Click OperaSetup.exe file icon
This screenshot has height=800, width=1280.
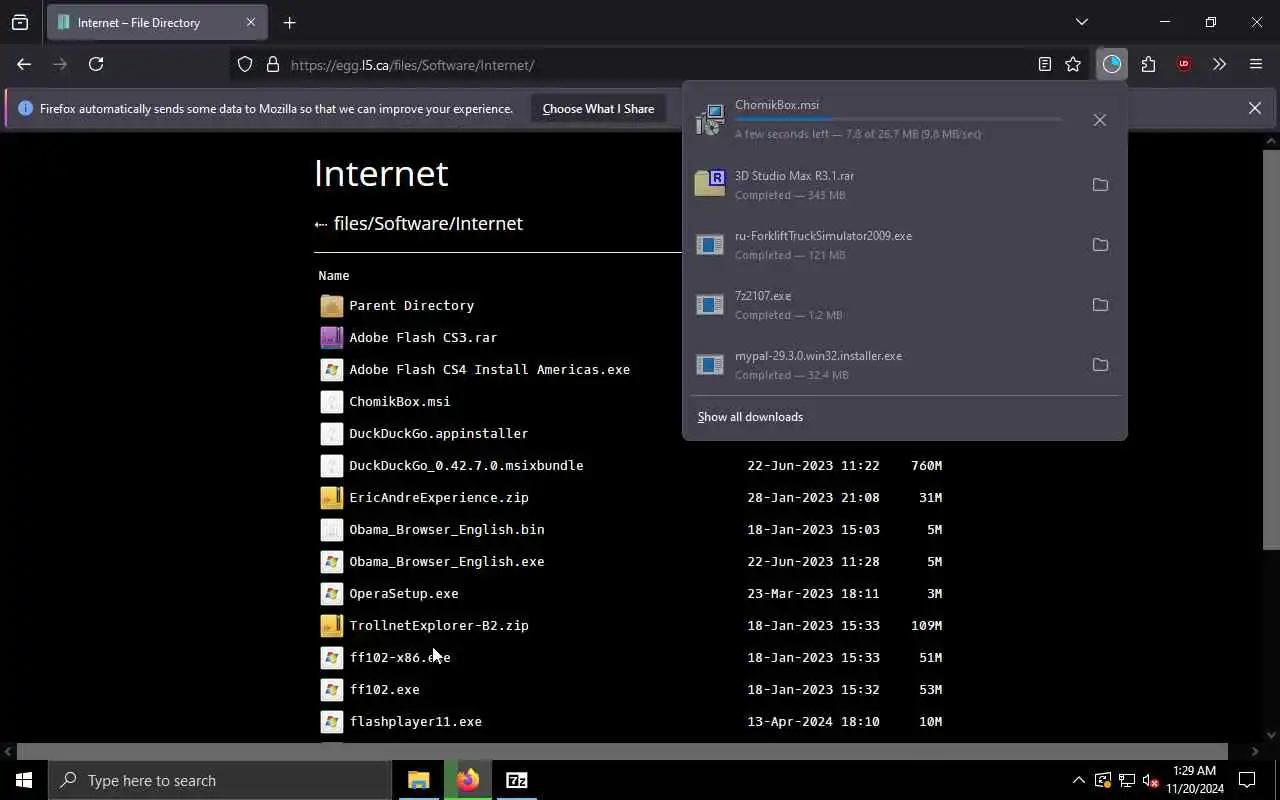[x=331, y=593]
